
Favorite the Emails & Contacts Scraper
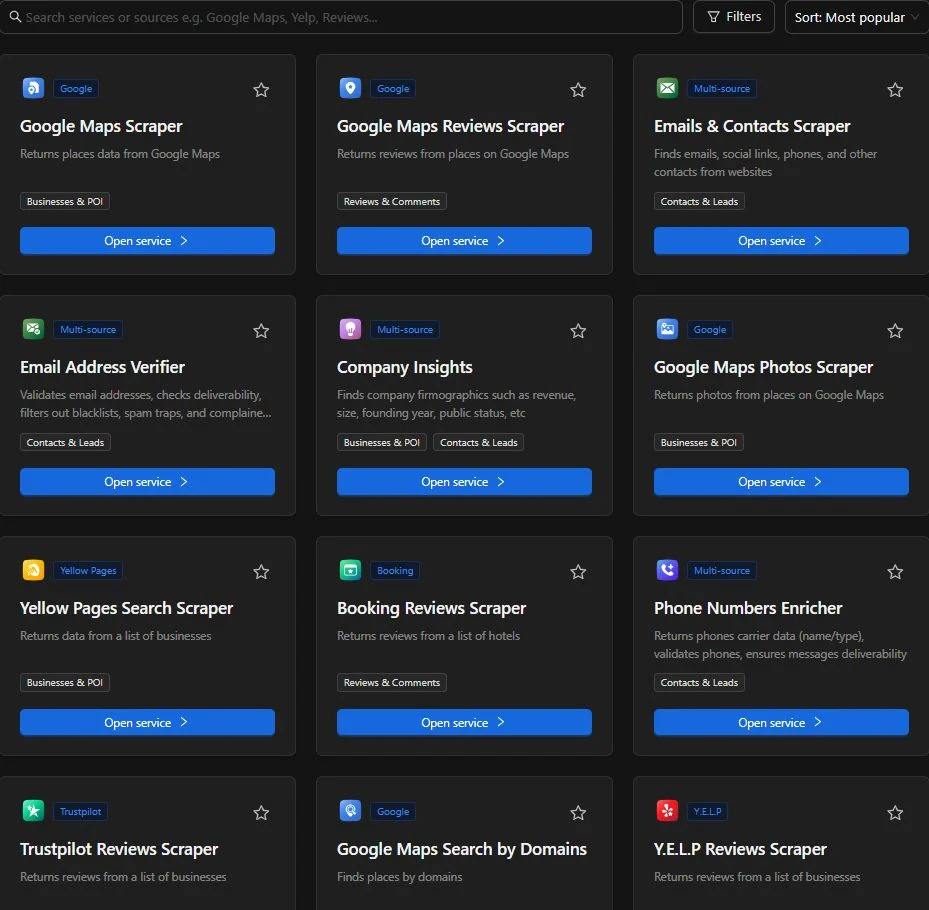[x=895, y=89]
